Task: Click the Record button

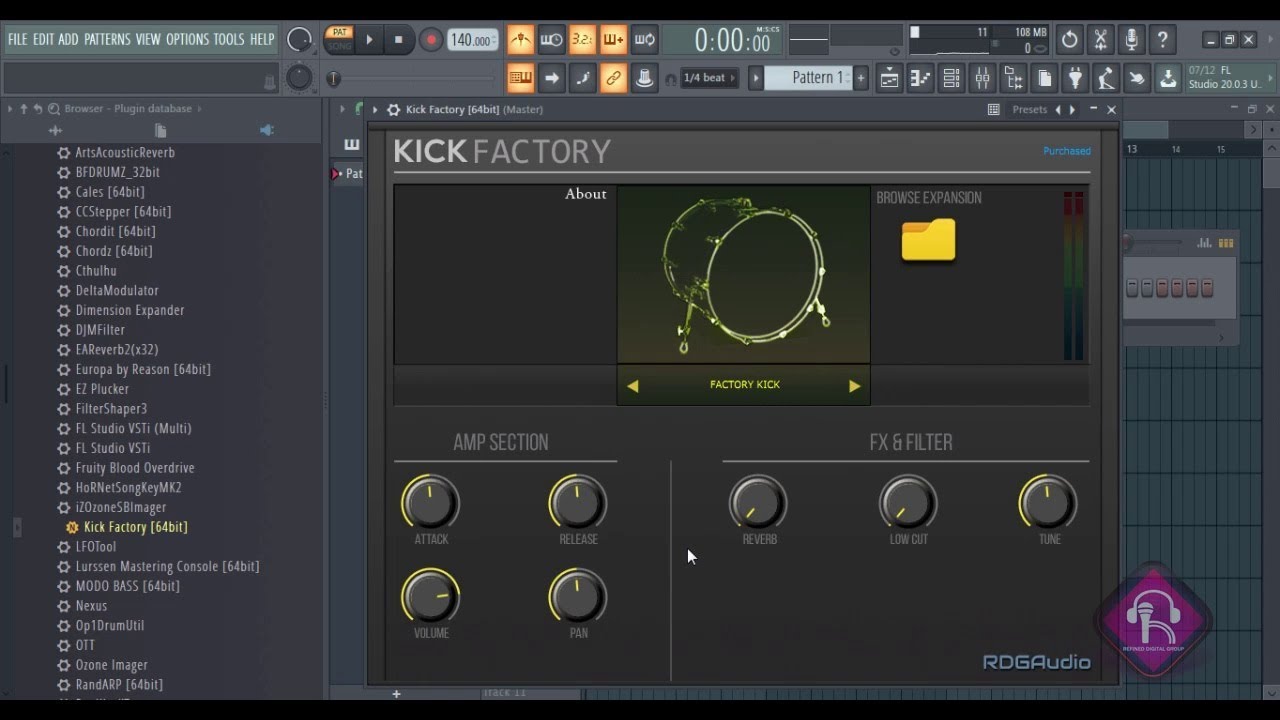Action: [x=431, y=40]
